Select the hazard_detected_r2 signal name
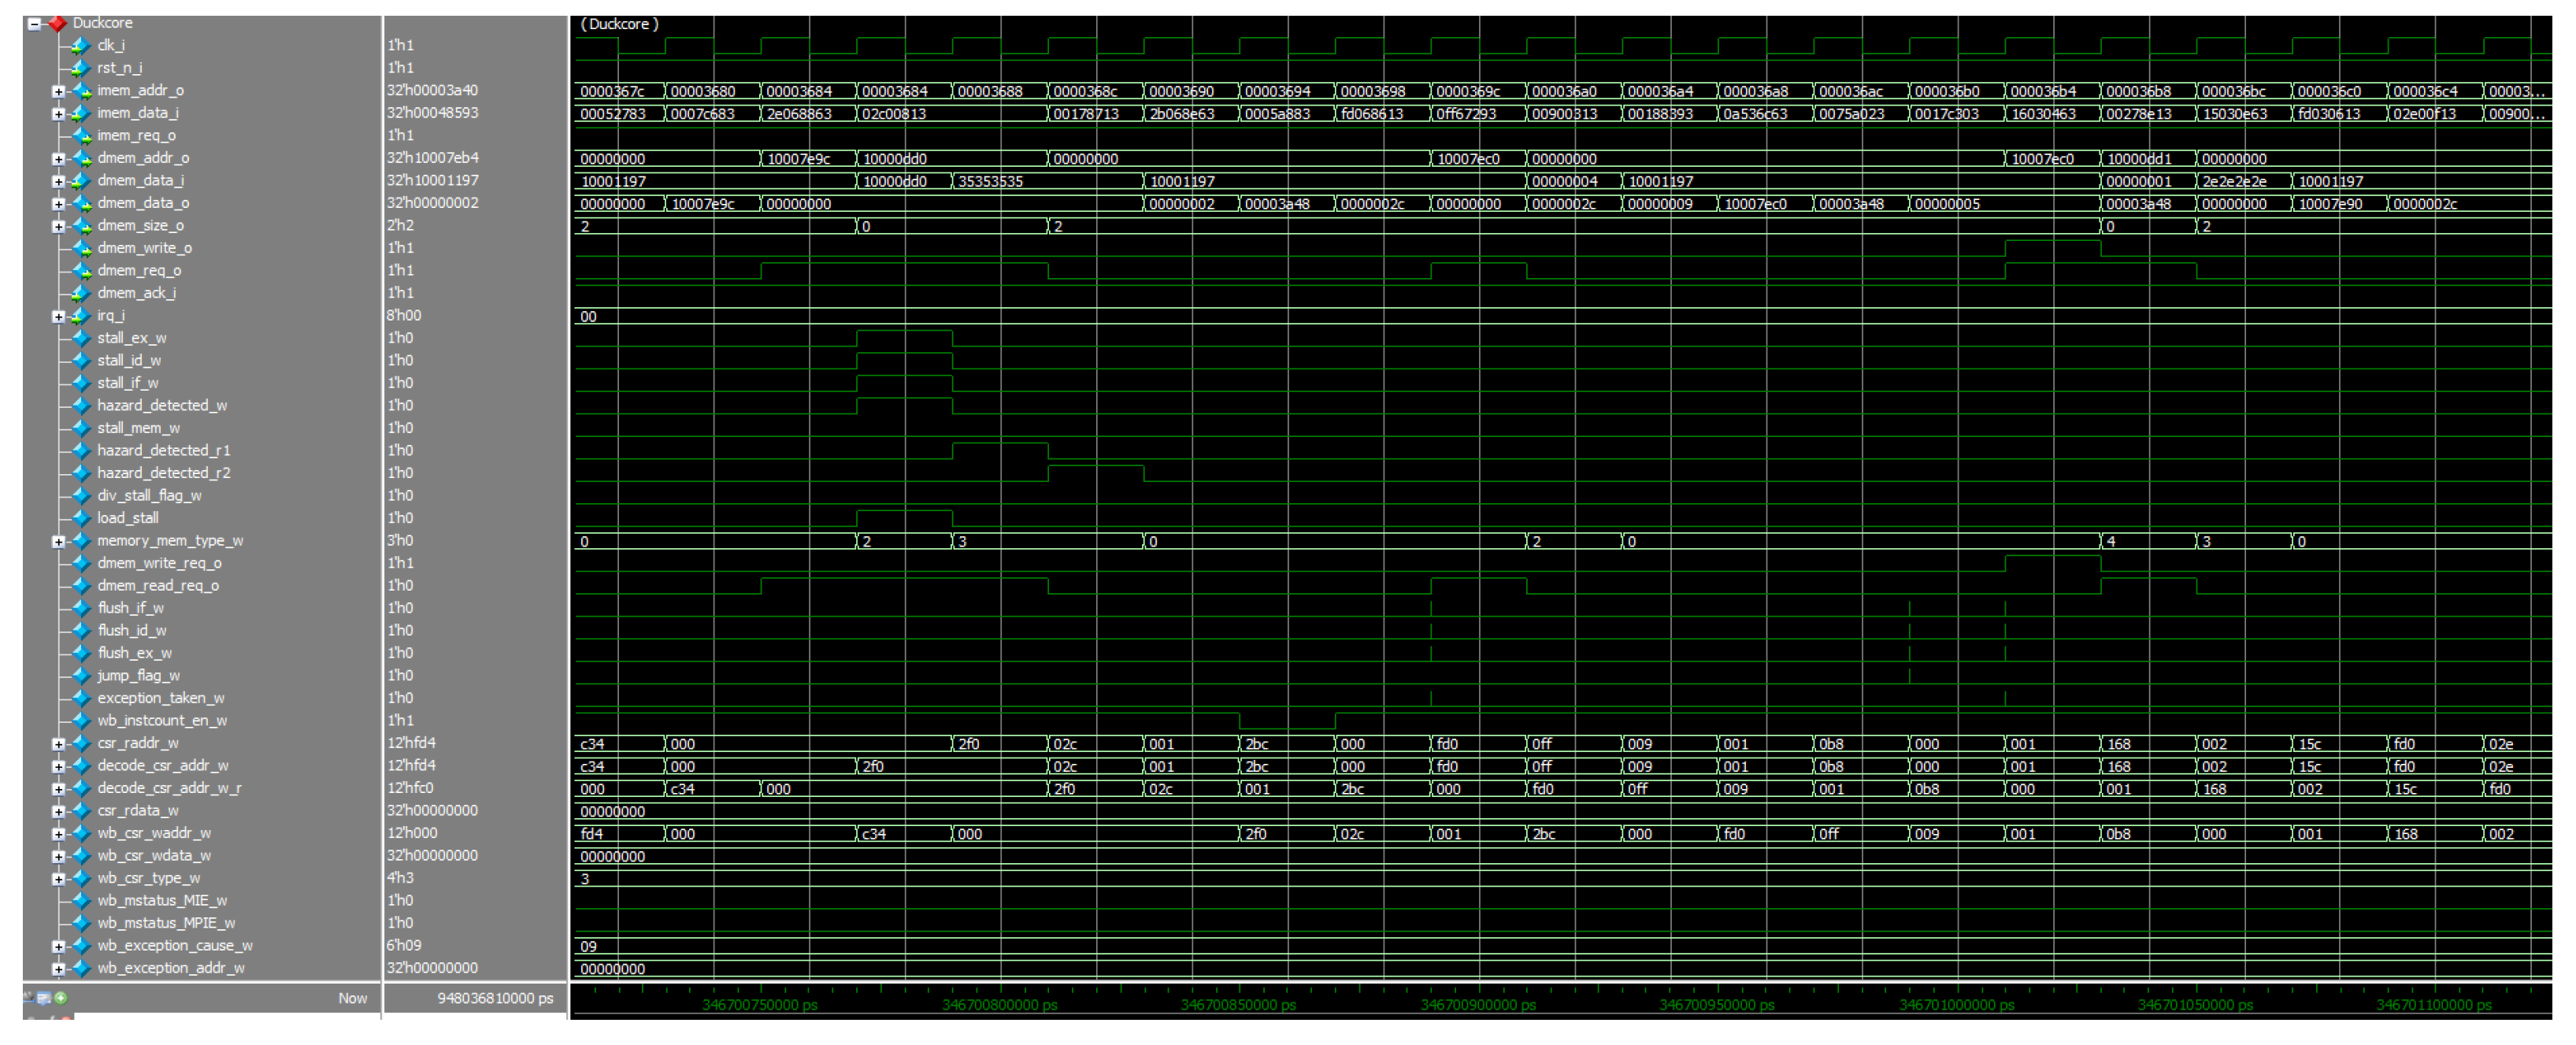Screen dimensions: 2576x1045 (x=164, y=473)
